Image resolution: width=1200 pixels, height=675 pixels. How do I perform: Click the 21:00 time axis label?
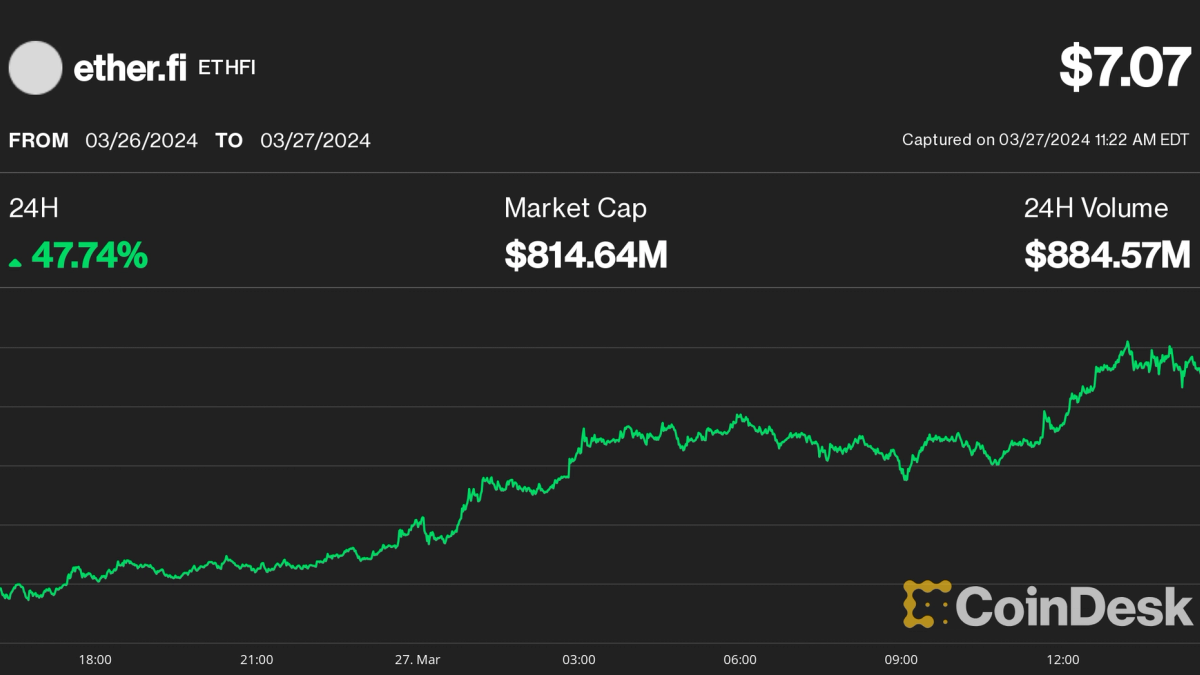coord(257,660)
